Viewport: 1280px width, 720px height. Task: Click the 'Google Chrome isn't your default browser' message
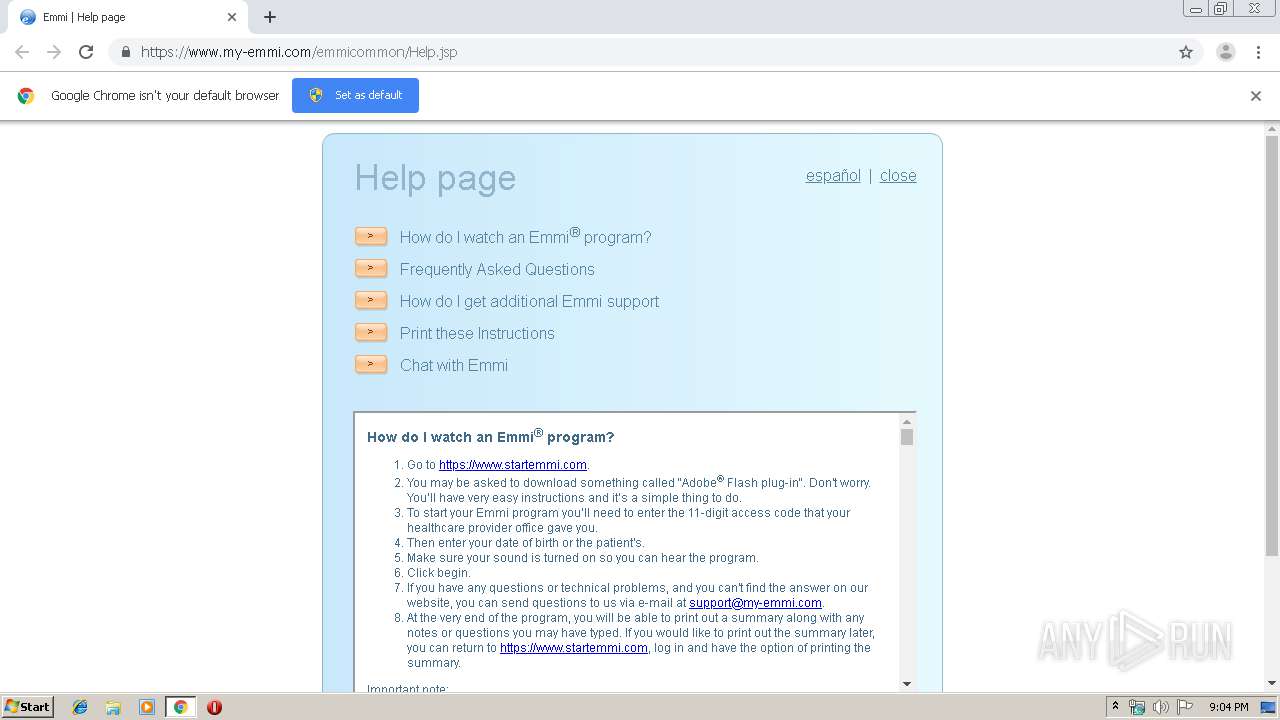(165, 96)
